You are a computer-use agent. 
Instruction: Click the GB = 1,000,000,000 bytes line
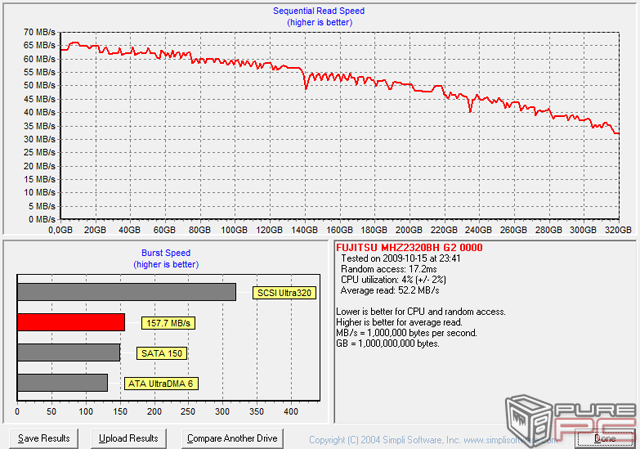388,343
